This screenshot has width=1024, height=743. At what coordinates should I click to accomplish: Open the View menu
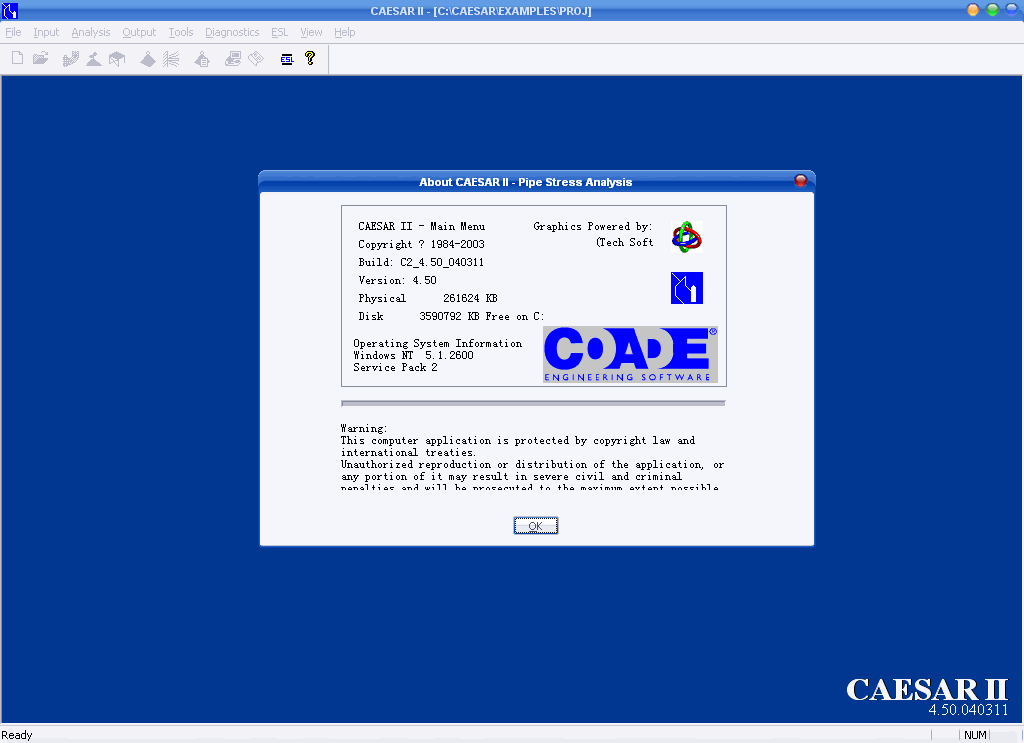point(311,32)
